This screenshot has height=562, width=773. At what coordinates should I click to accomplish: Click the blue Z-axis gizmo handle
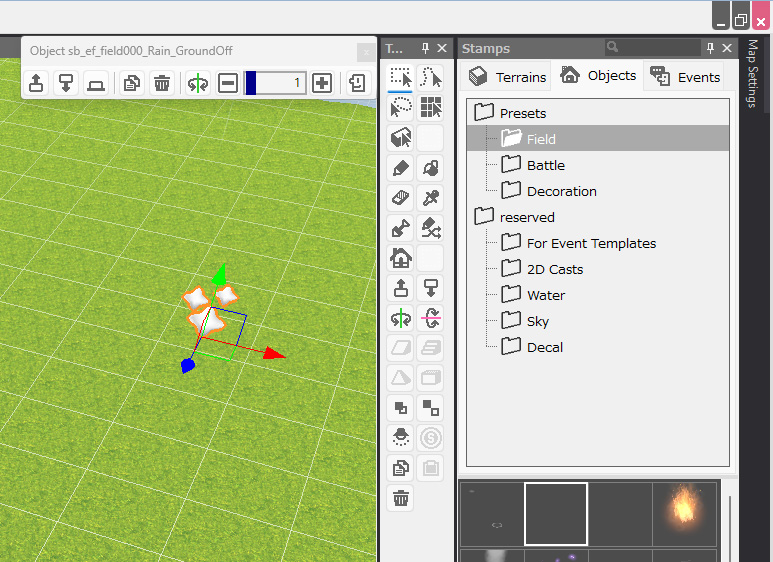pos(188,365)
